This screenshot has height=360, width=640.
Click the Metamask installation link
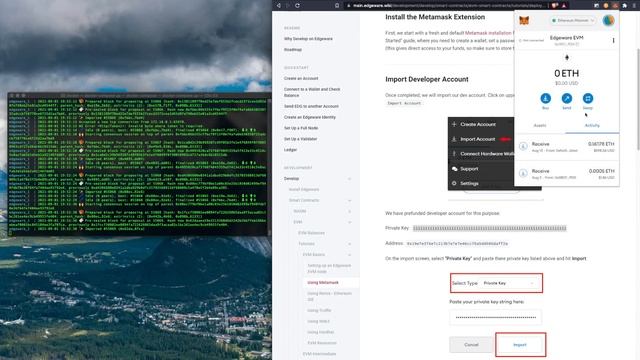(488, 33)
